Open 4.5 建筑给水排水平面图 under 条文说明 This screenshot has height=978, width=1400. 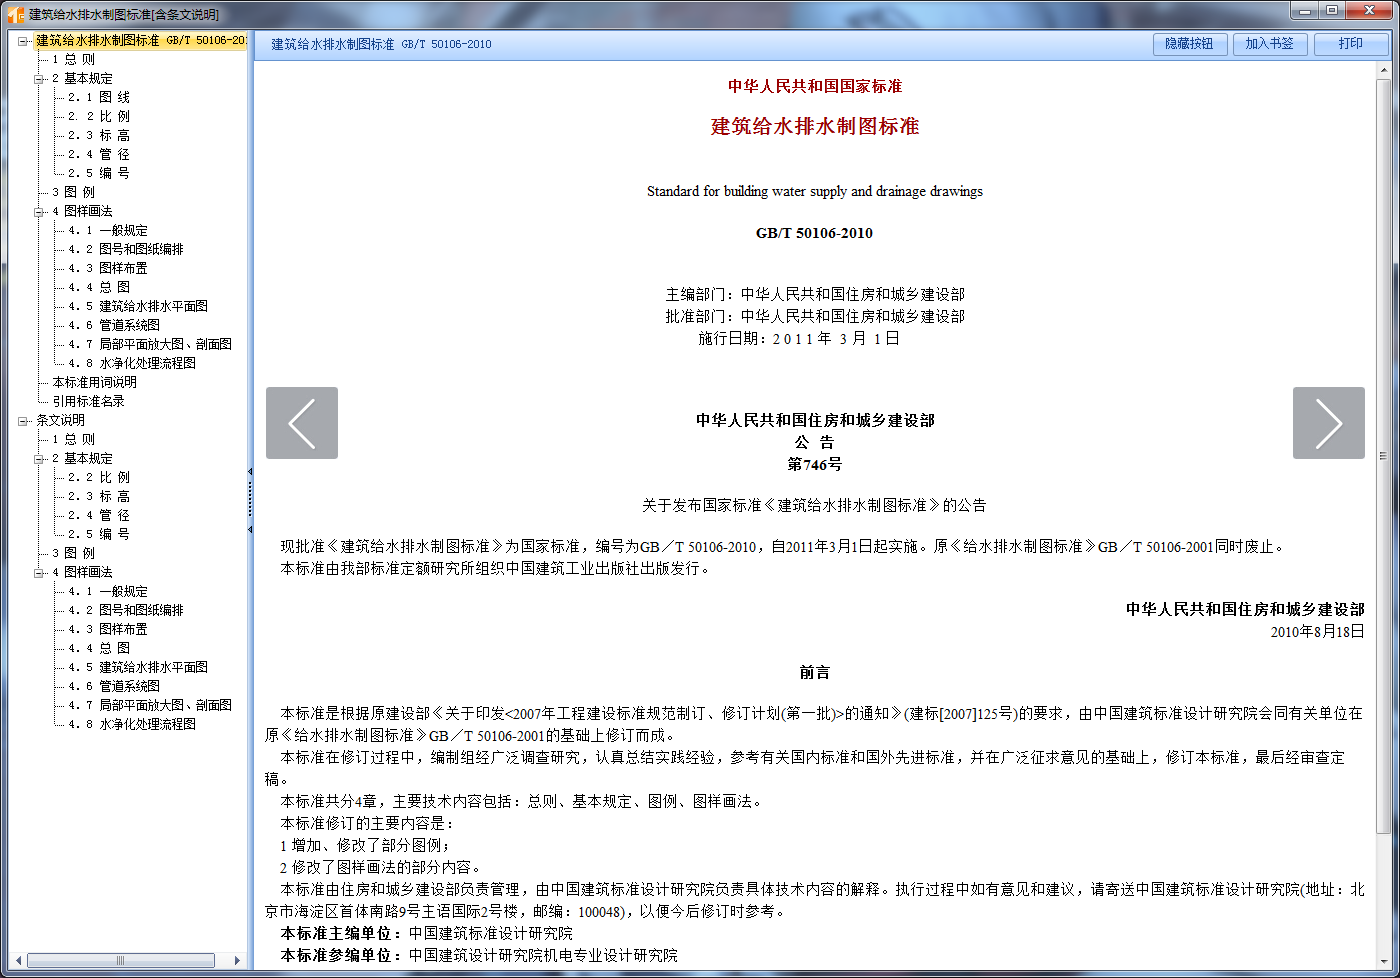(x=138, y=668)
